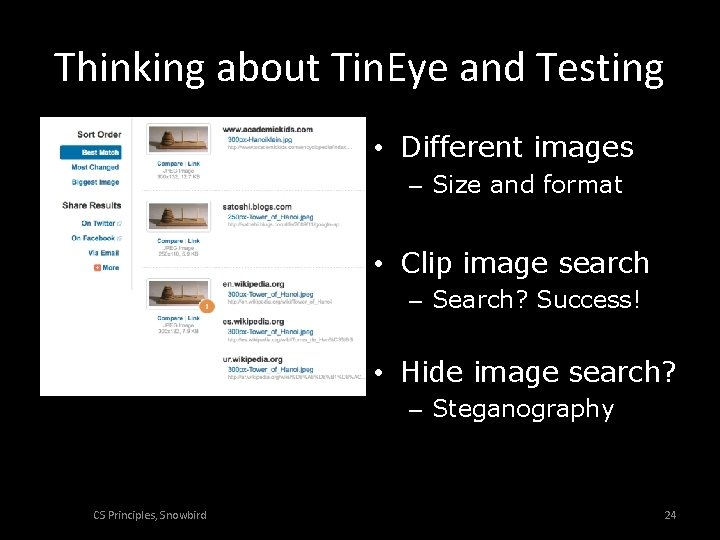
Task: Click Compare under the satoshi.blogs.com thumbnail
Action: click(170, 241)
